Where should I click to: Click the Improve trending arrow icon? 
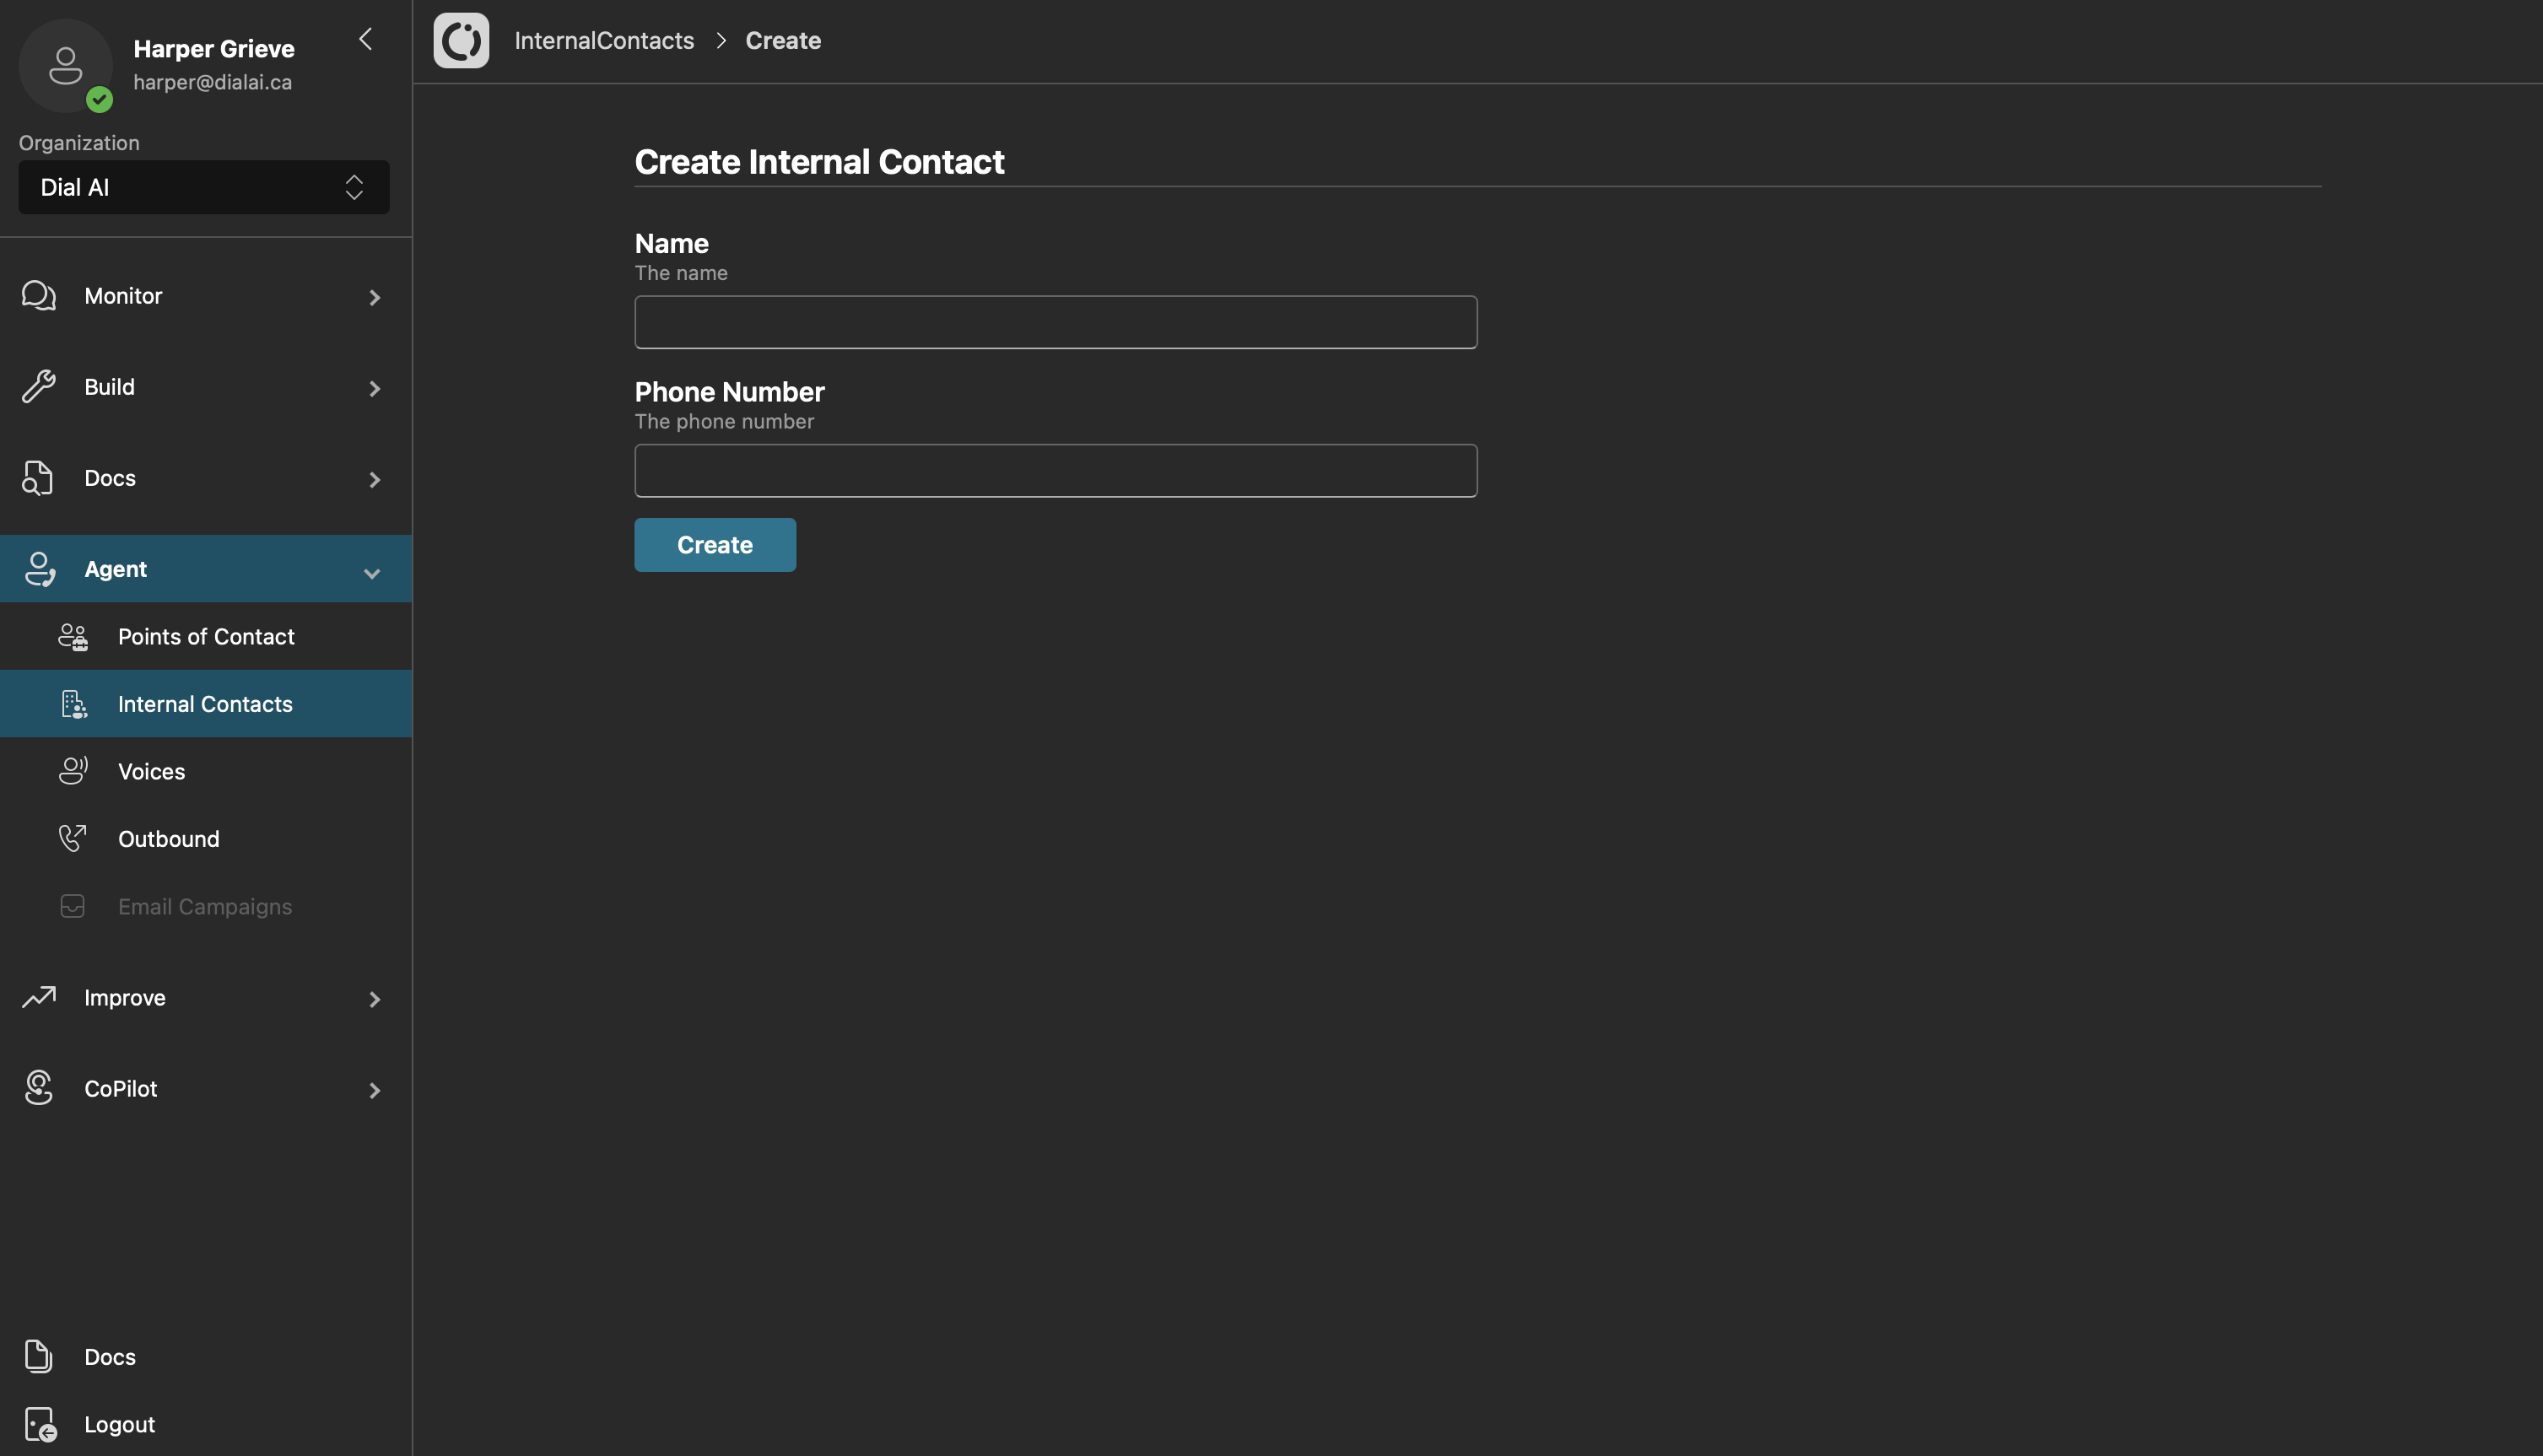[39, 997]
